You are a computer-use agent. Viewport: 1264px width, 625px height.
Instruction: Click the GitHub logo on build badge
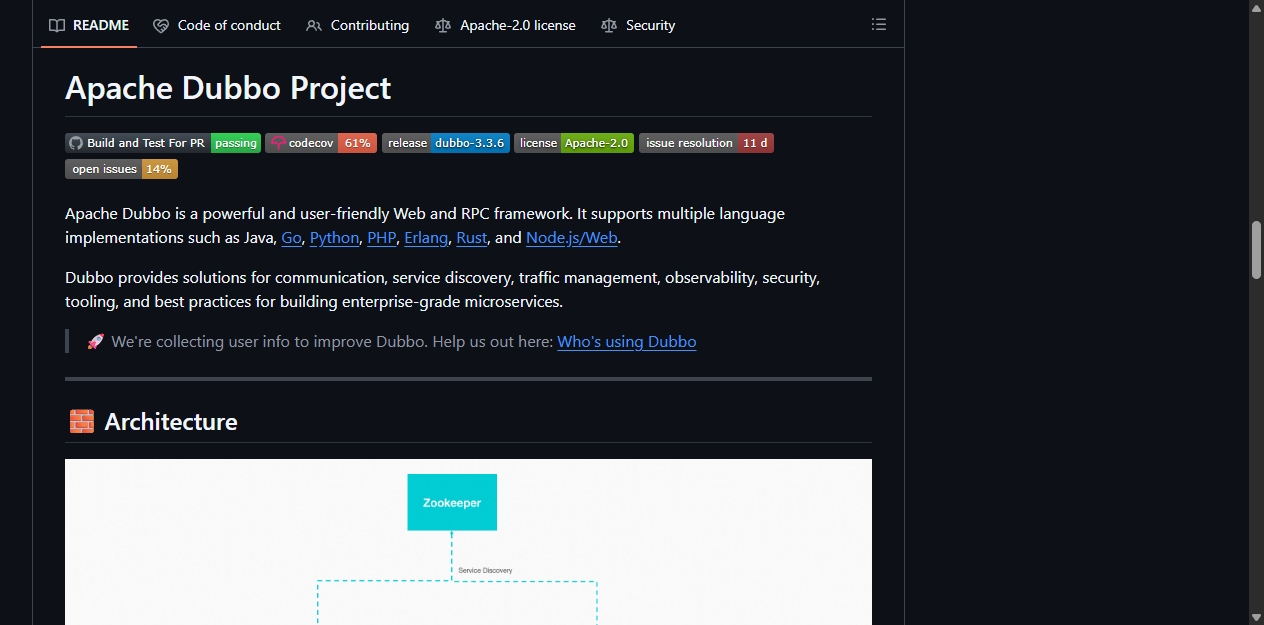click(76, 143)
